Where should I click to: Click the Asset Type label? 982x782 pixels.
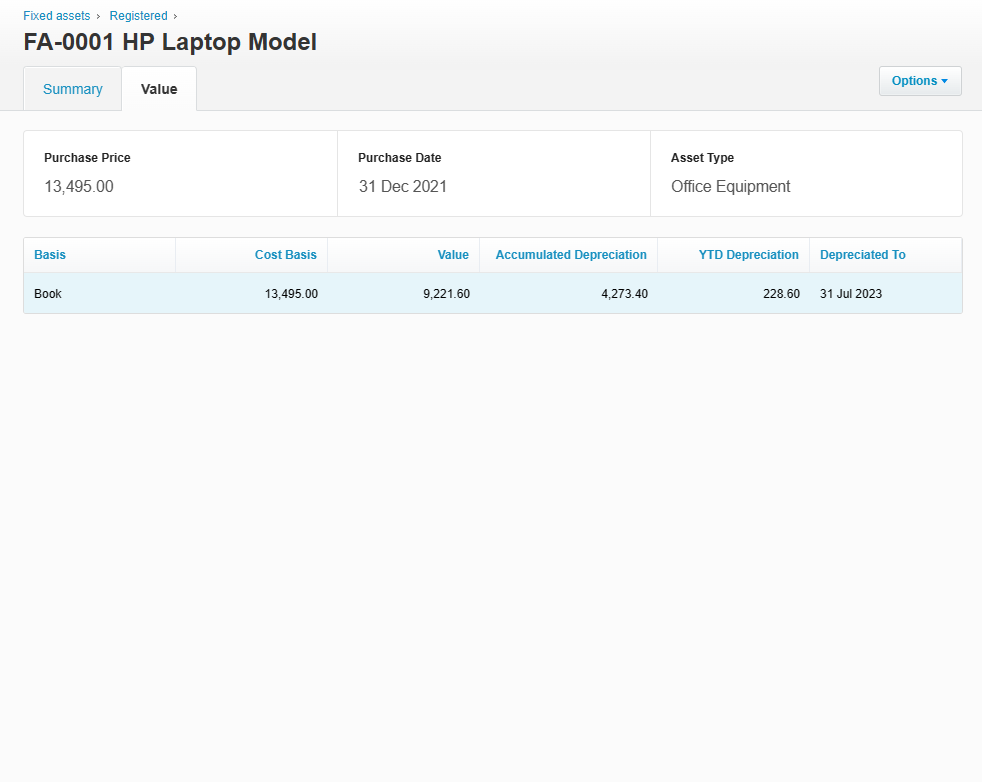coord(702,158)
